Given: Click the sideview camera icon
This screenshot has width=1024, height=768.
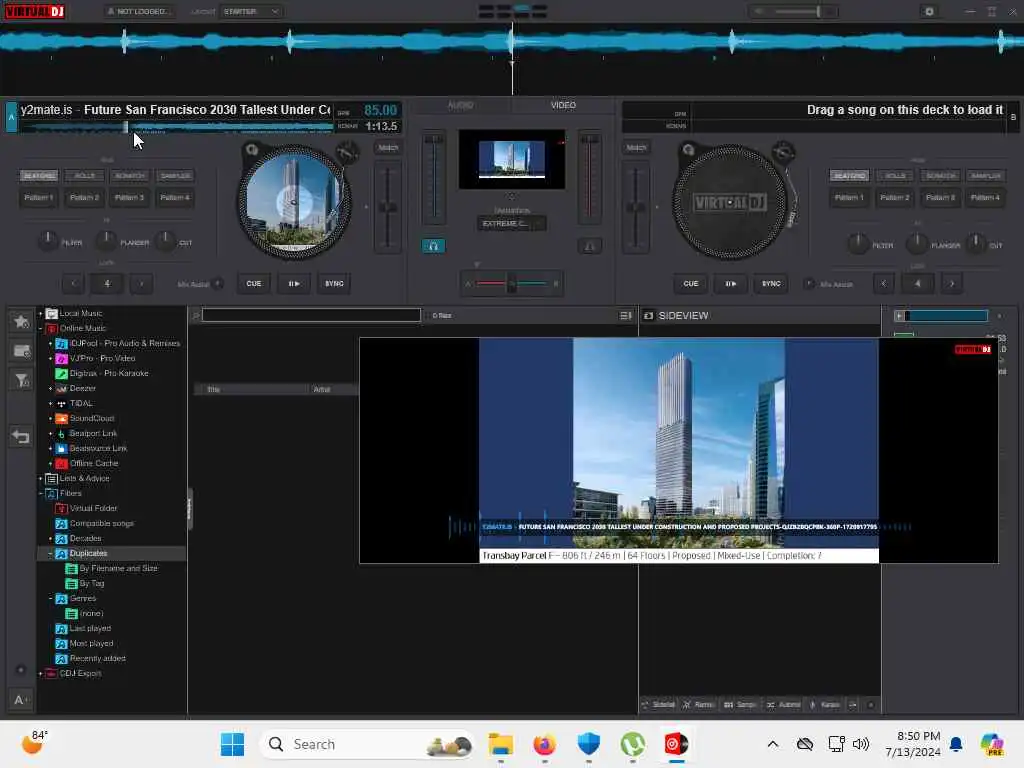Looking at the screenshot, I should pos(648,315).
